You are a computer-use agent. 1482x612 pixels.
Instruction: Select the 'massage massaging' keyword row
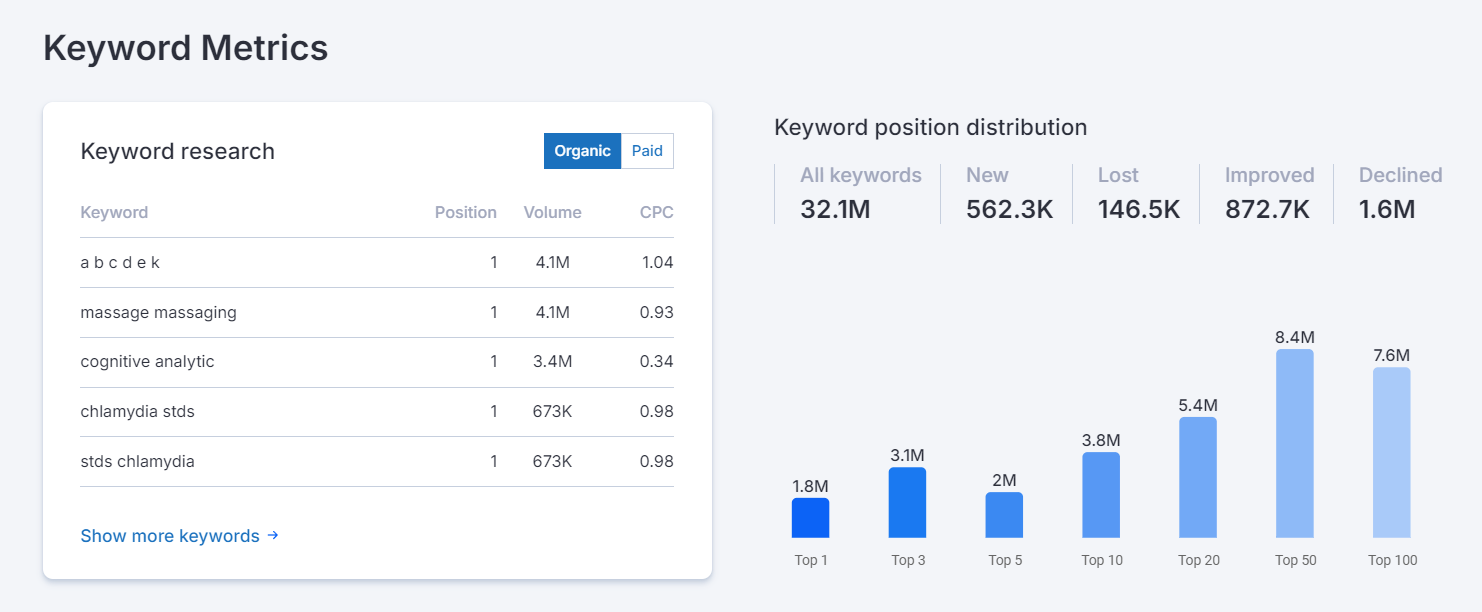160,312
